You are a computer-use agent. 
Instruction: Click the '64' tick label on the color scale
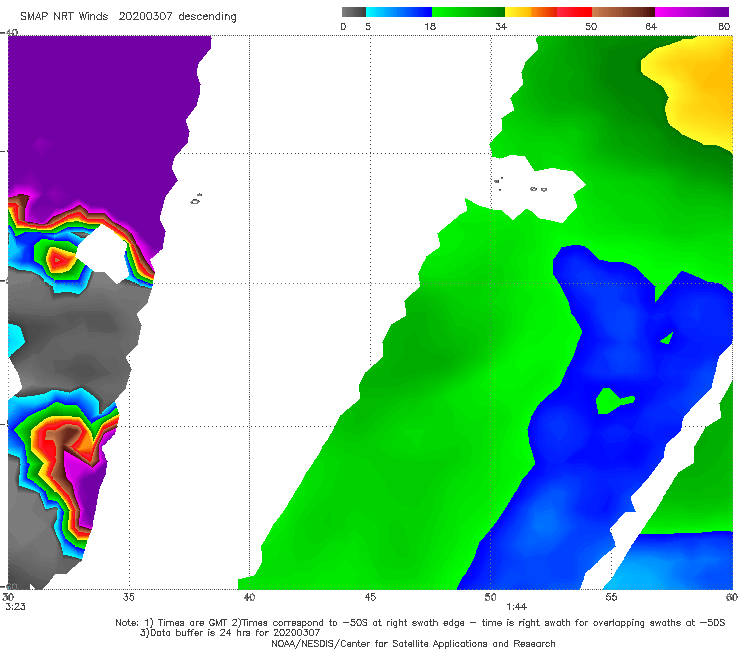[651, 27]
